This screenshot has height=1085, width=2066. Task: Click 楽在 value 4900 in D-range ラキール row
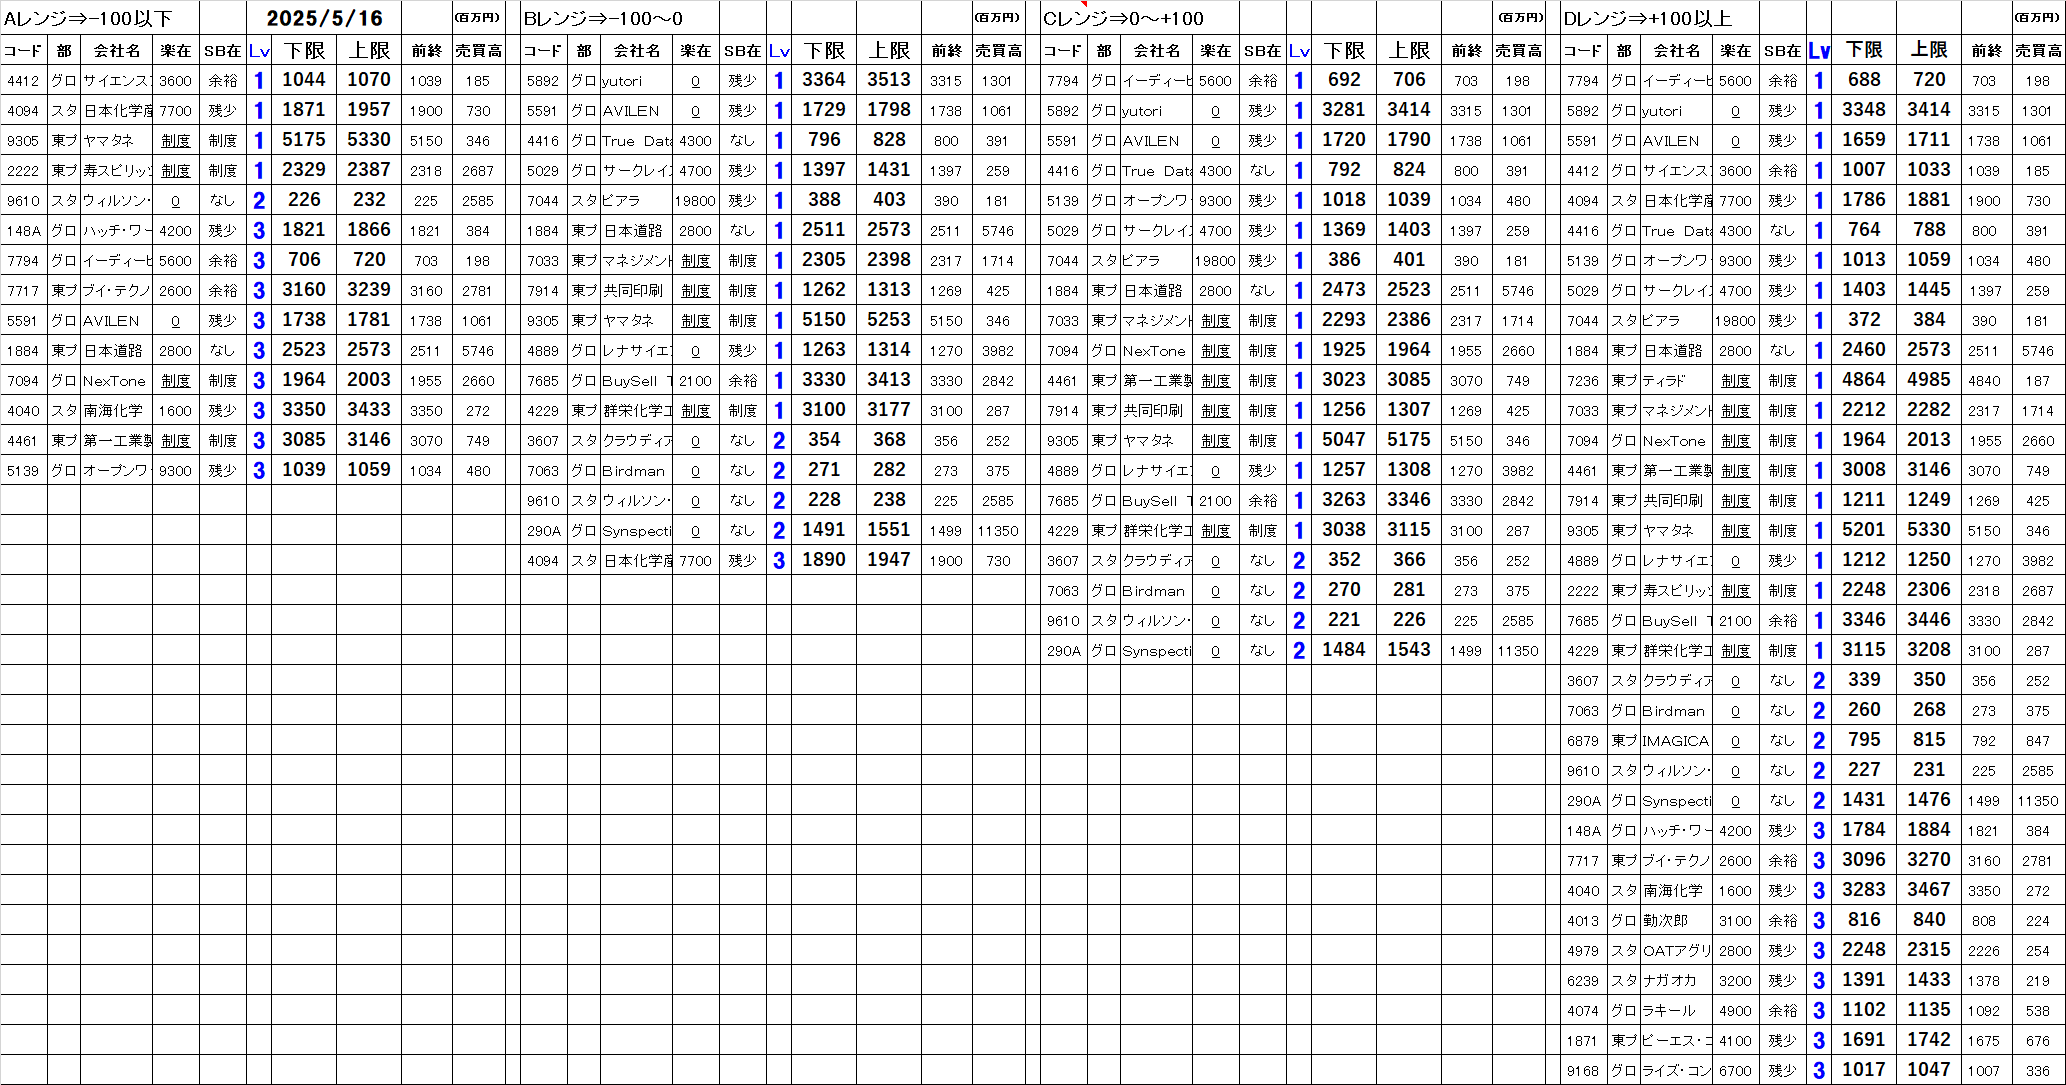pyautogui.click(x=1735, y=1011)
